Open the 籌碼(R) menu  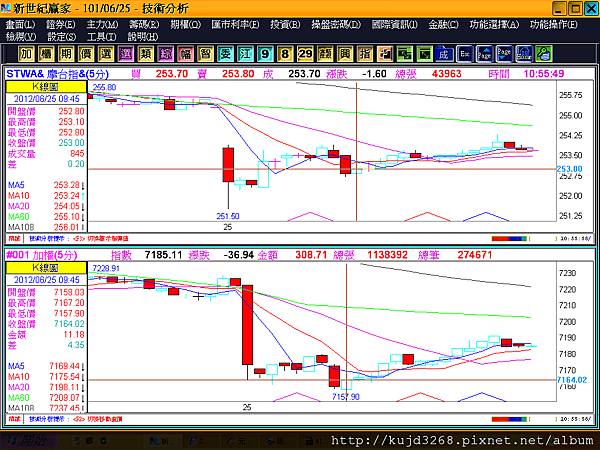[144, 24]
